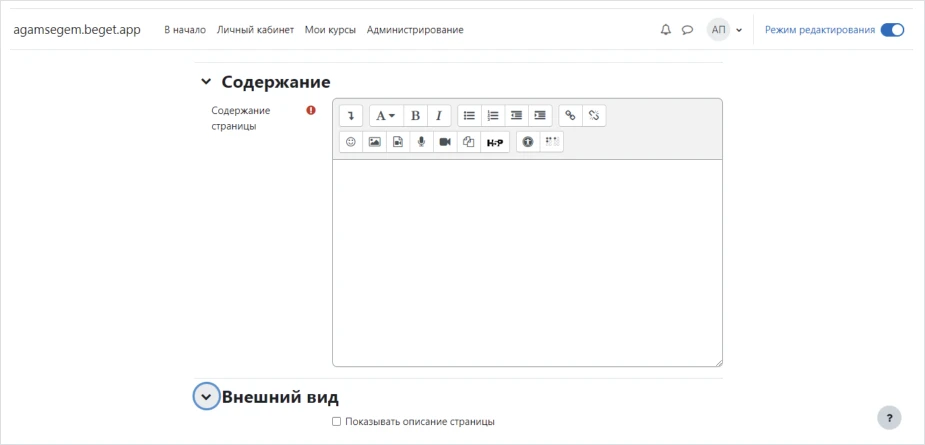The image size is (925, 445).
Task: Click the editor resize handle corner
Action: tap(719, 363)
